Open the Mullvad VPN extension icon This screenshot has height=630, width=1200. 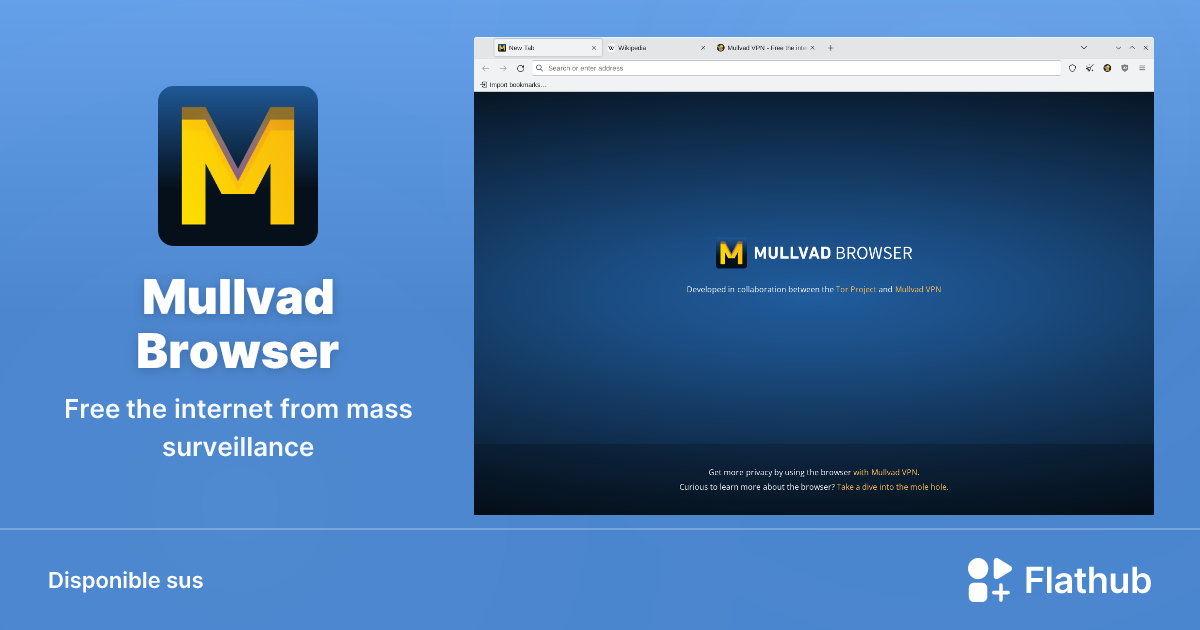1106,68
